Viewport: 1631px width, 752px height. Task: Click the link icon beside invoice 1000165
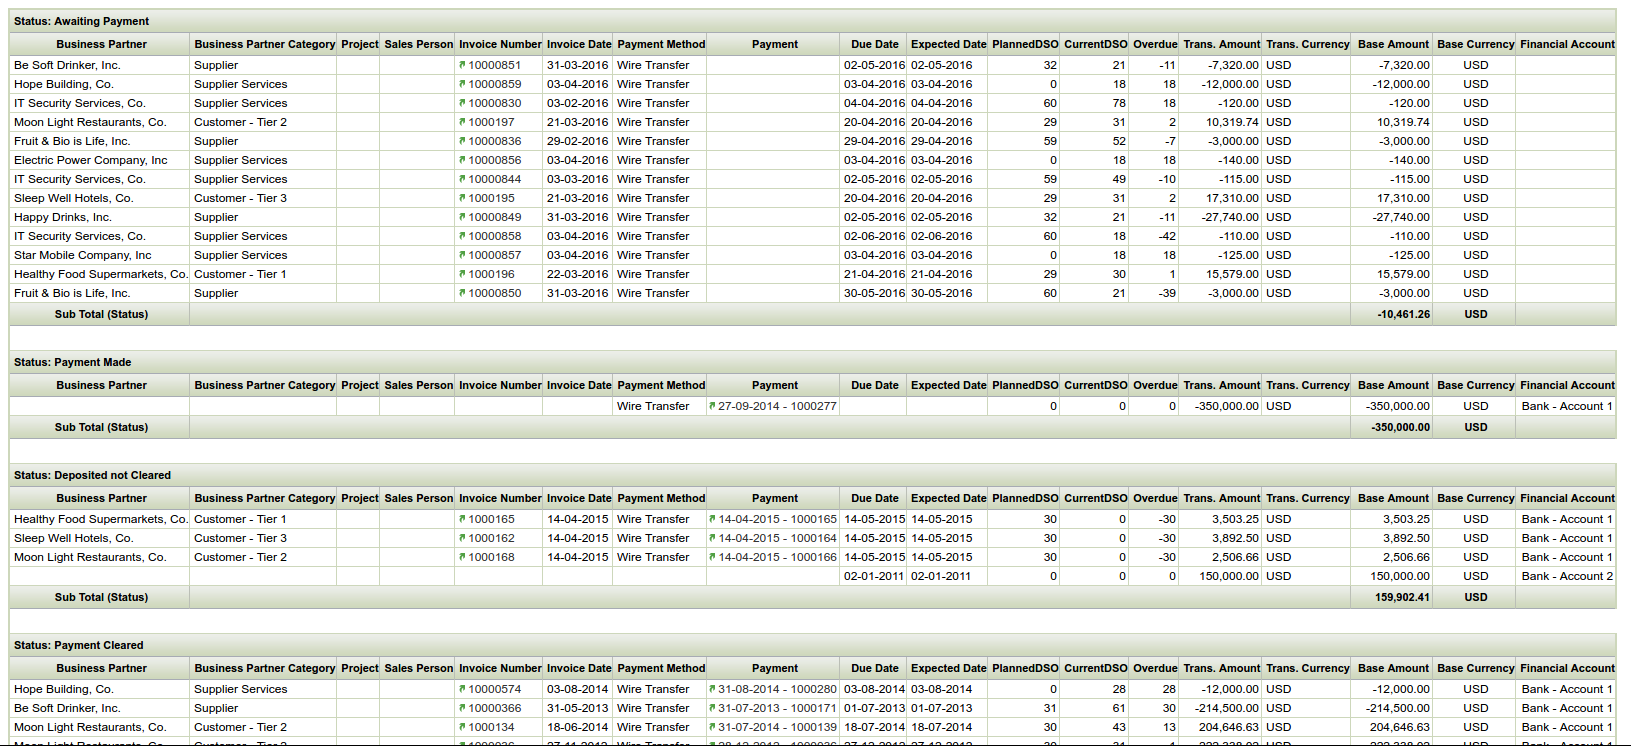462,519
